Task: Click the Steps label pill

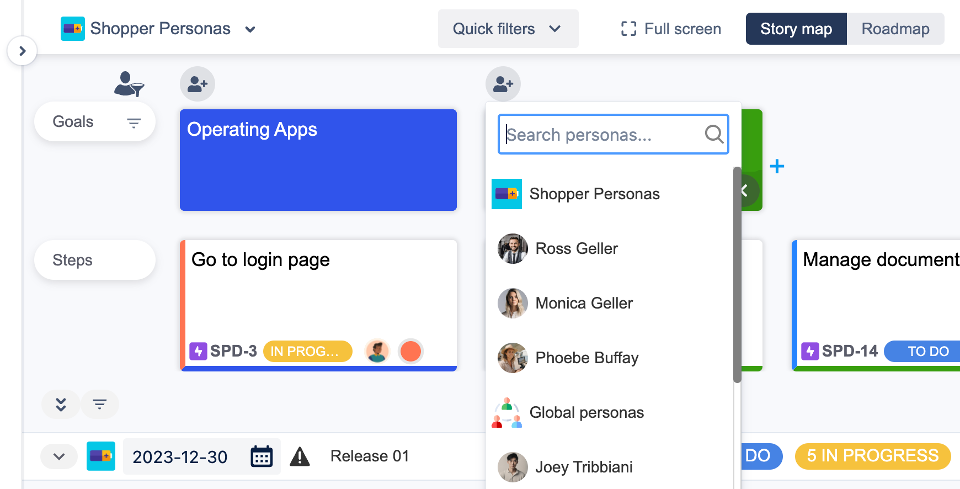Action: tap(95, 260)
